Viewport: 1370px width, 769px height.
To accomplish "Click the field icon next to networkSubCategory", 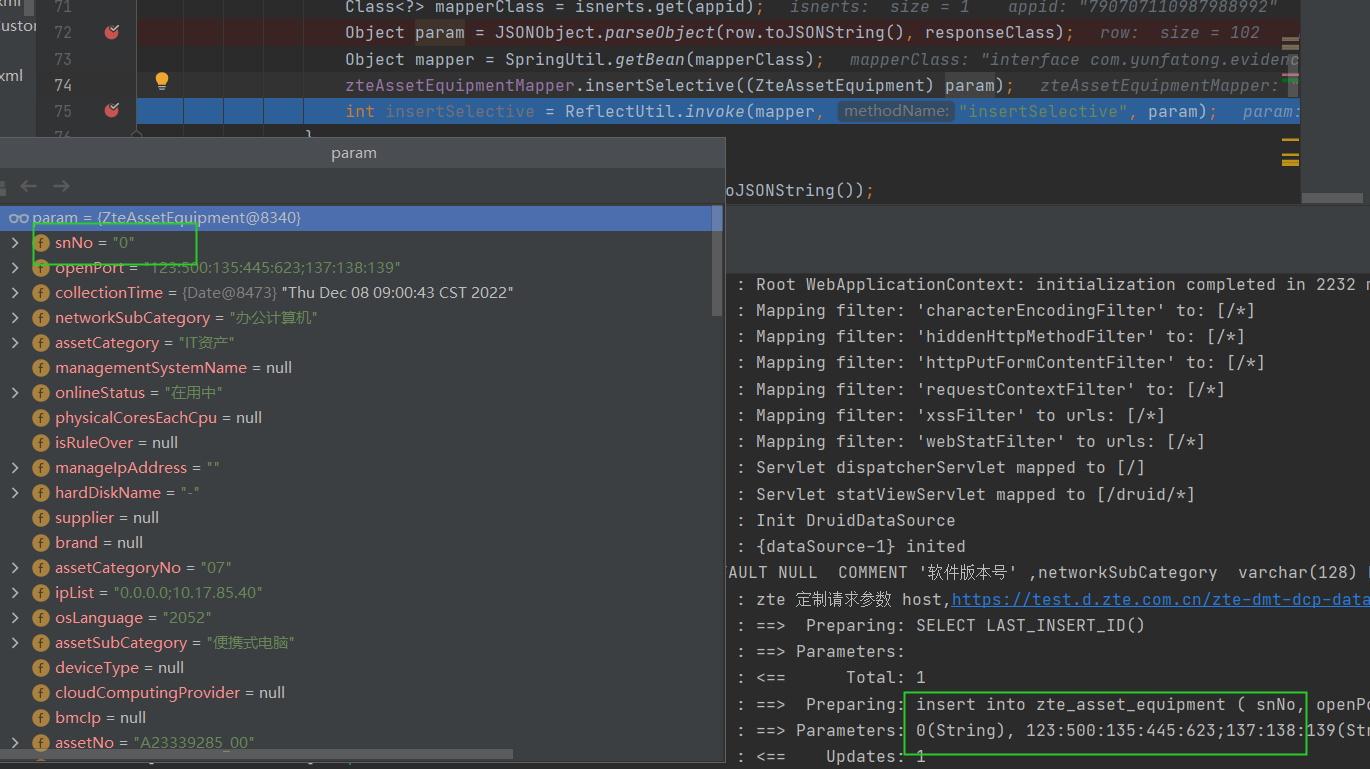I will point(41,318).
